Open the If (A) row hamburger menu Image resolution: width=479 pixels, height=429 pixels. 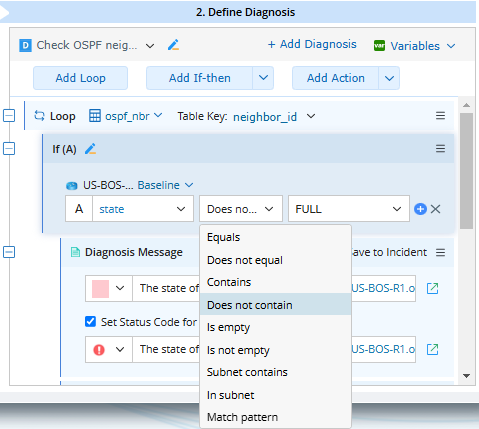tap(440, 148)
